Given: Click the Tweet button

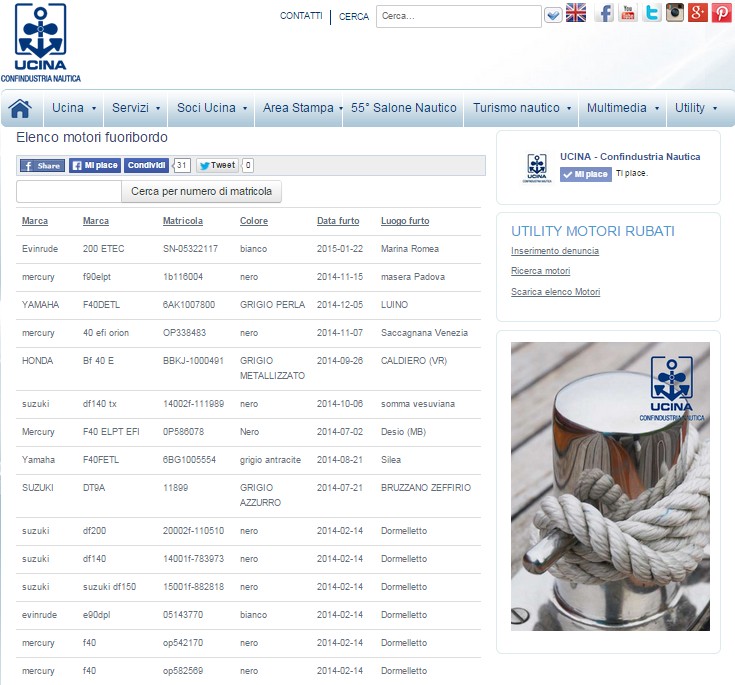Looking at the screenshot, I should 217,166.
